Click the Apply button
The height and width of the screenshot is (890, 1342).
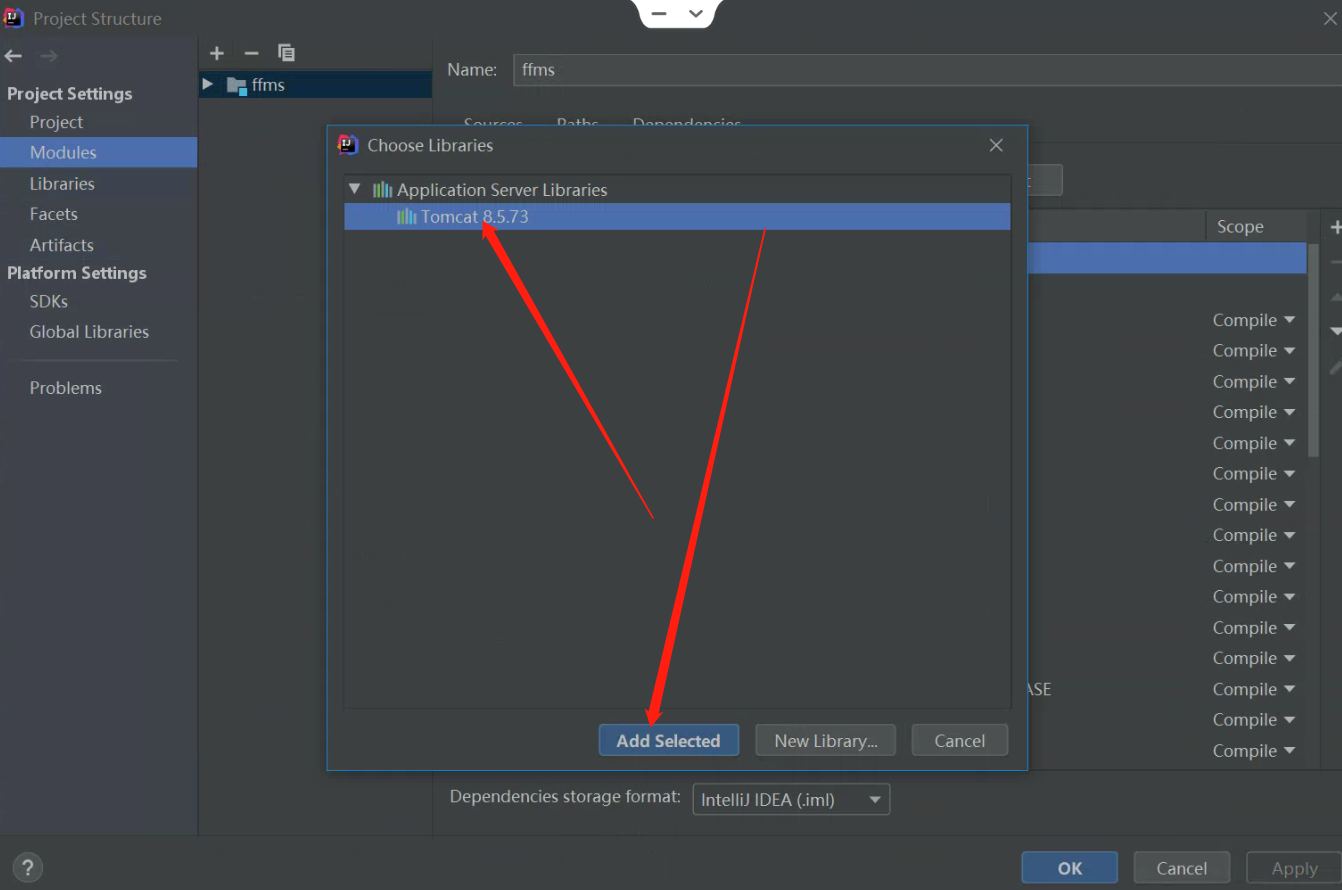(x=1294, y=868)
